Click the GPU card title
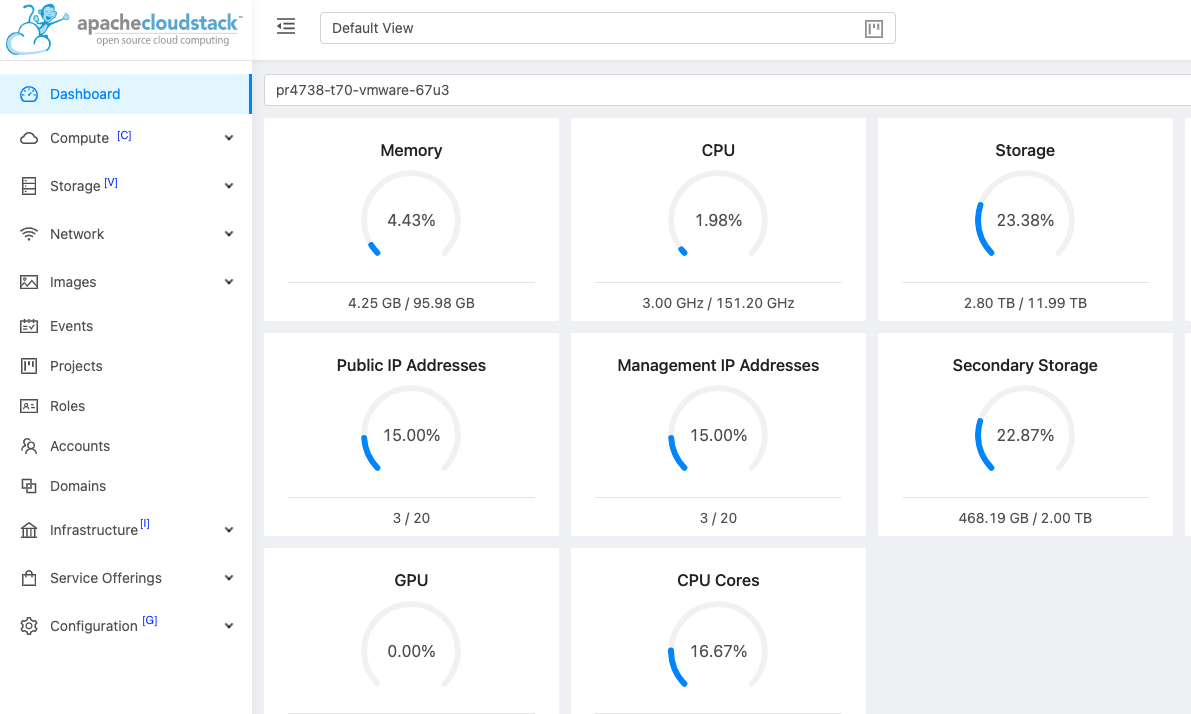Screen dimensions: 1191x714 [411, 580]
